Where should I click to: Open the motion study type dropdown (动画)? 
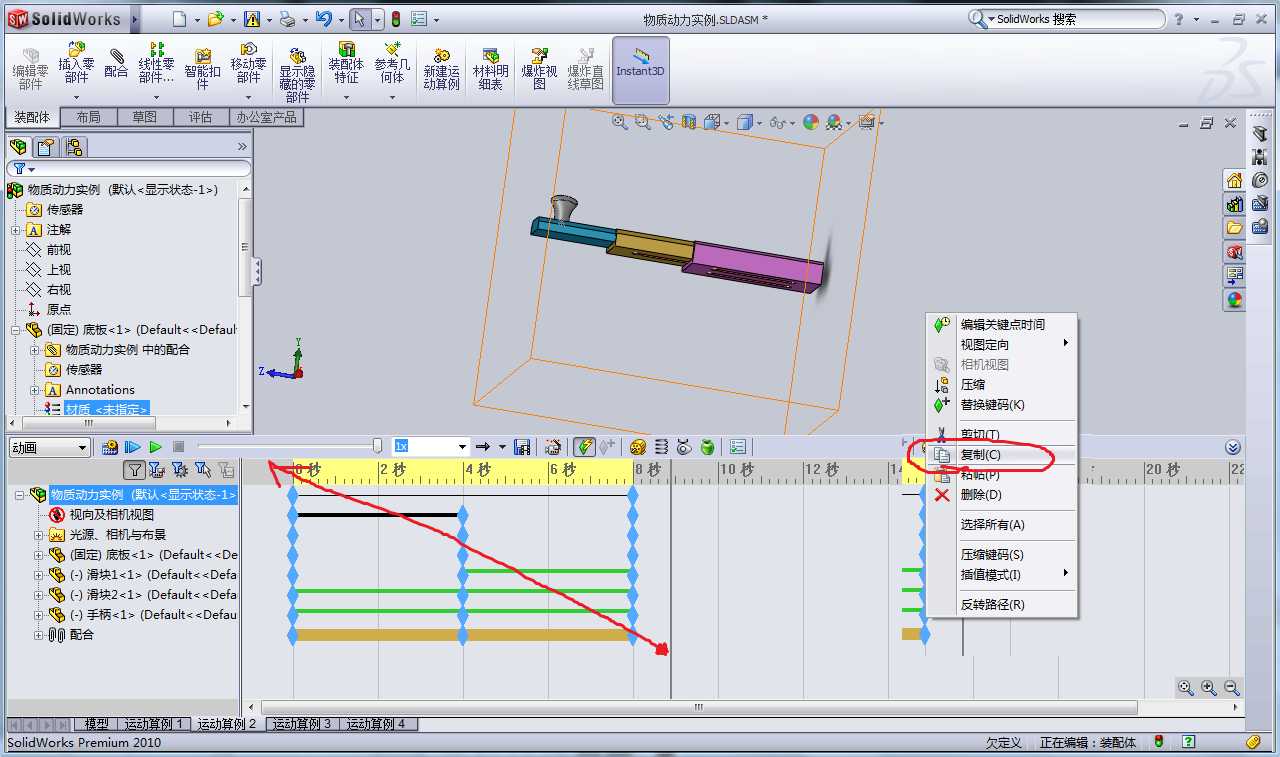pos(49,447)
